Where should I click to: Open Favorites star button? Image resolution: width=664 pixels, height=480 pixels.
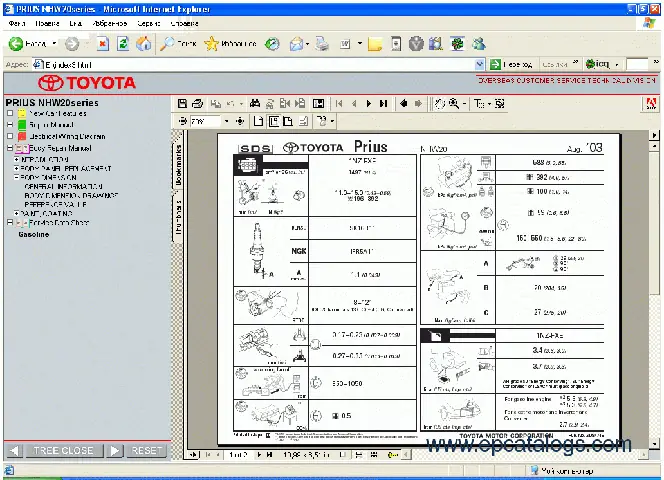tap(211, 44)
